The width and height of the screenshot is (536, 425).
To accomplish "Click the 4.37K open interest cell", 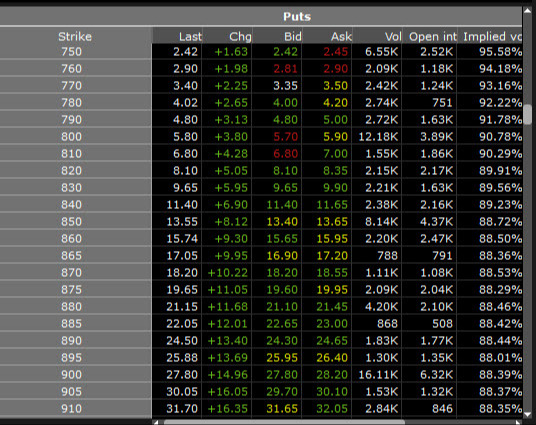I will [x=436, y=222].
